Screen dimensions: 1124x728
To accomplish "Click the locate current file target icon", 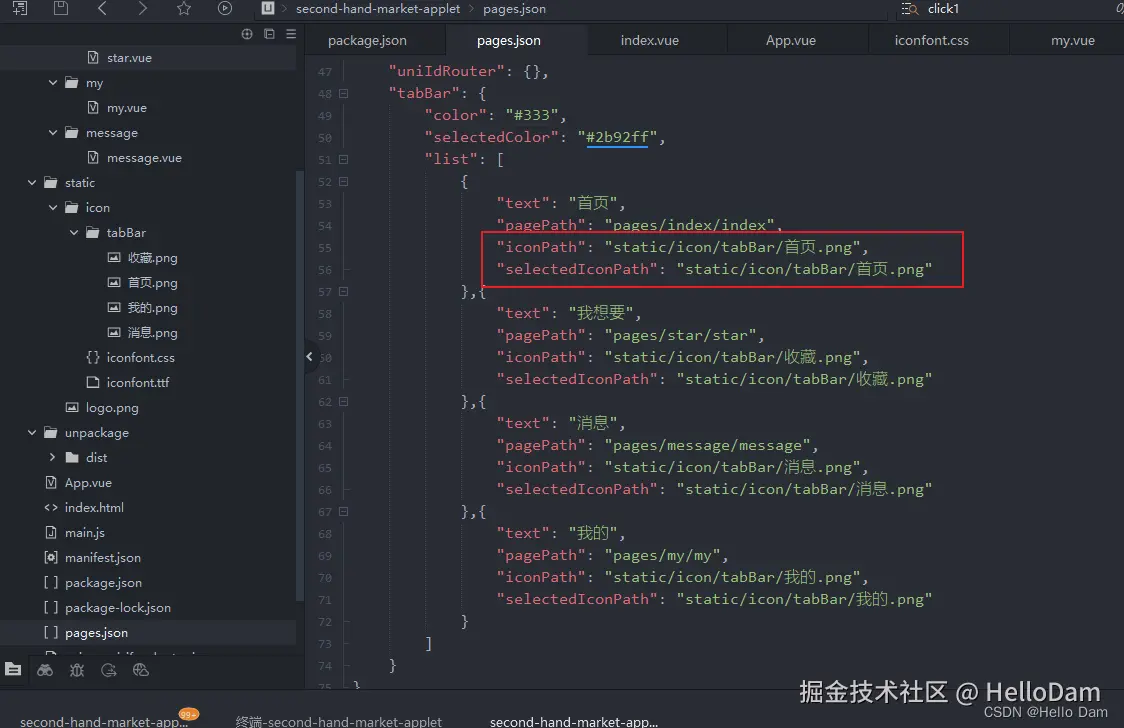I will 247,34.
